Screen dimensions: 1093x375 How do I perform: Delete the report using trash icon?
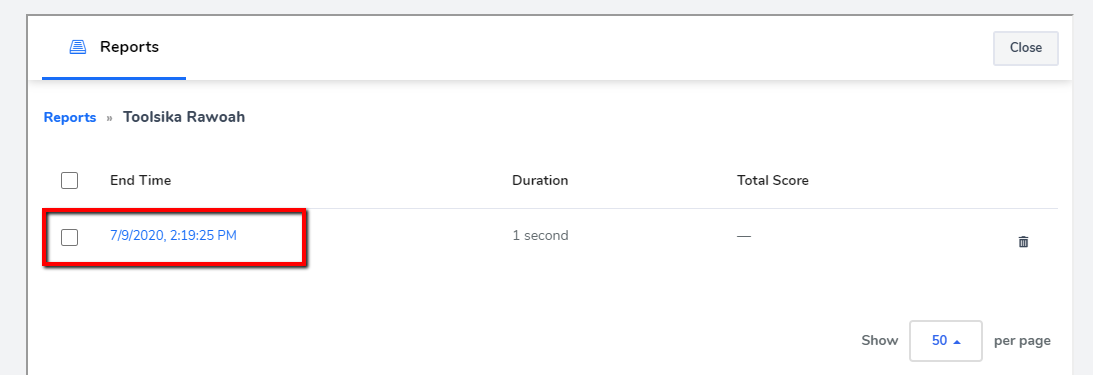pyautogui.click(x=1023, y=242)
